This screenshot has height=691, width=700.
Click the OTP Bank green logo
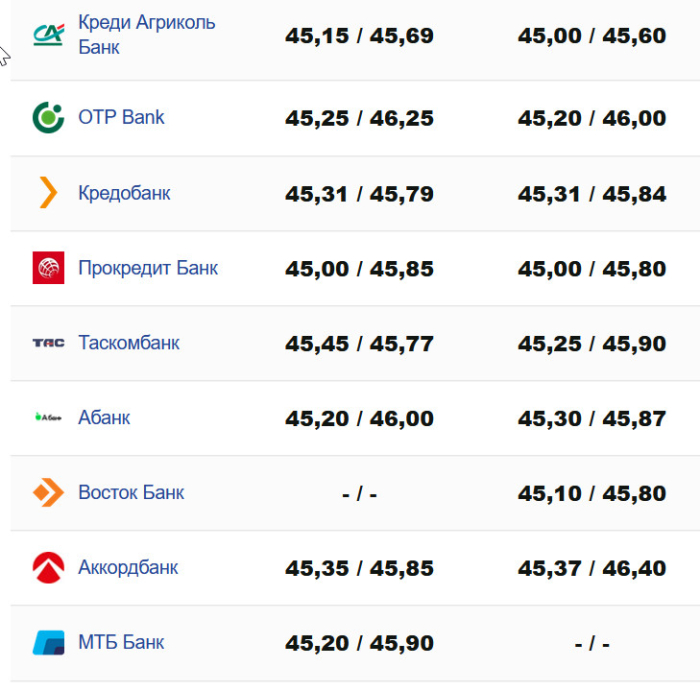(x=48, y=118)
